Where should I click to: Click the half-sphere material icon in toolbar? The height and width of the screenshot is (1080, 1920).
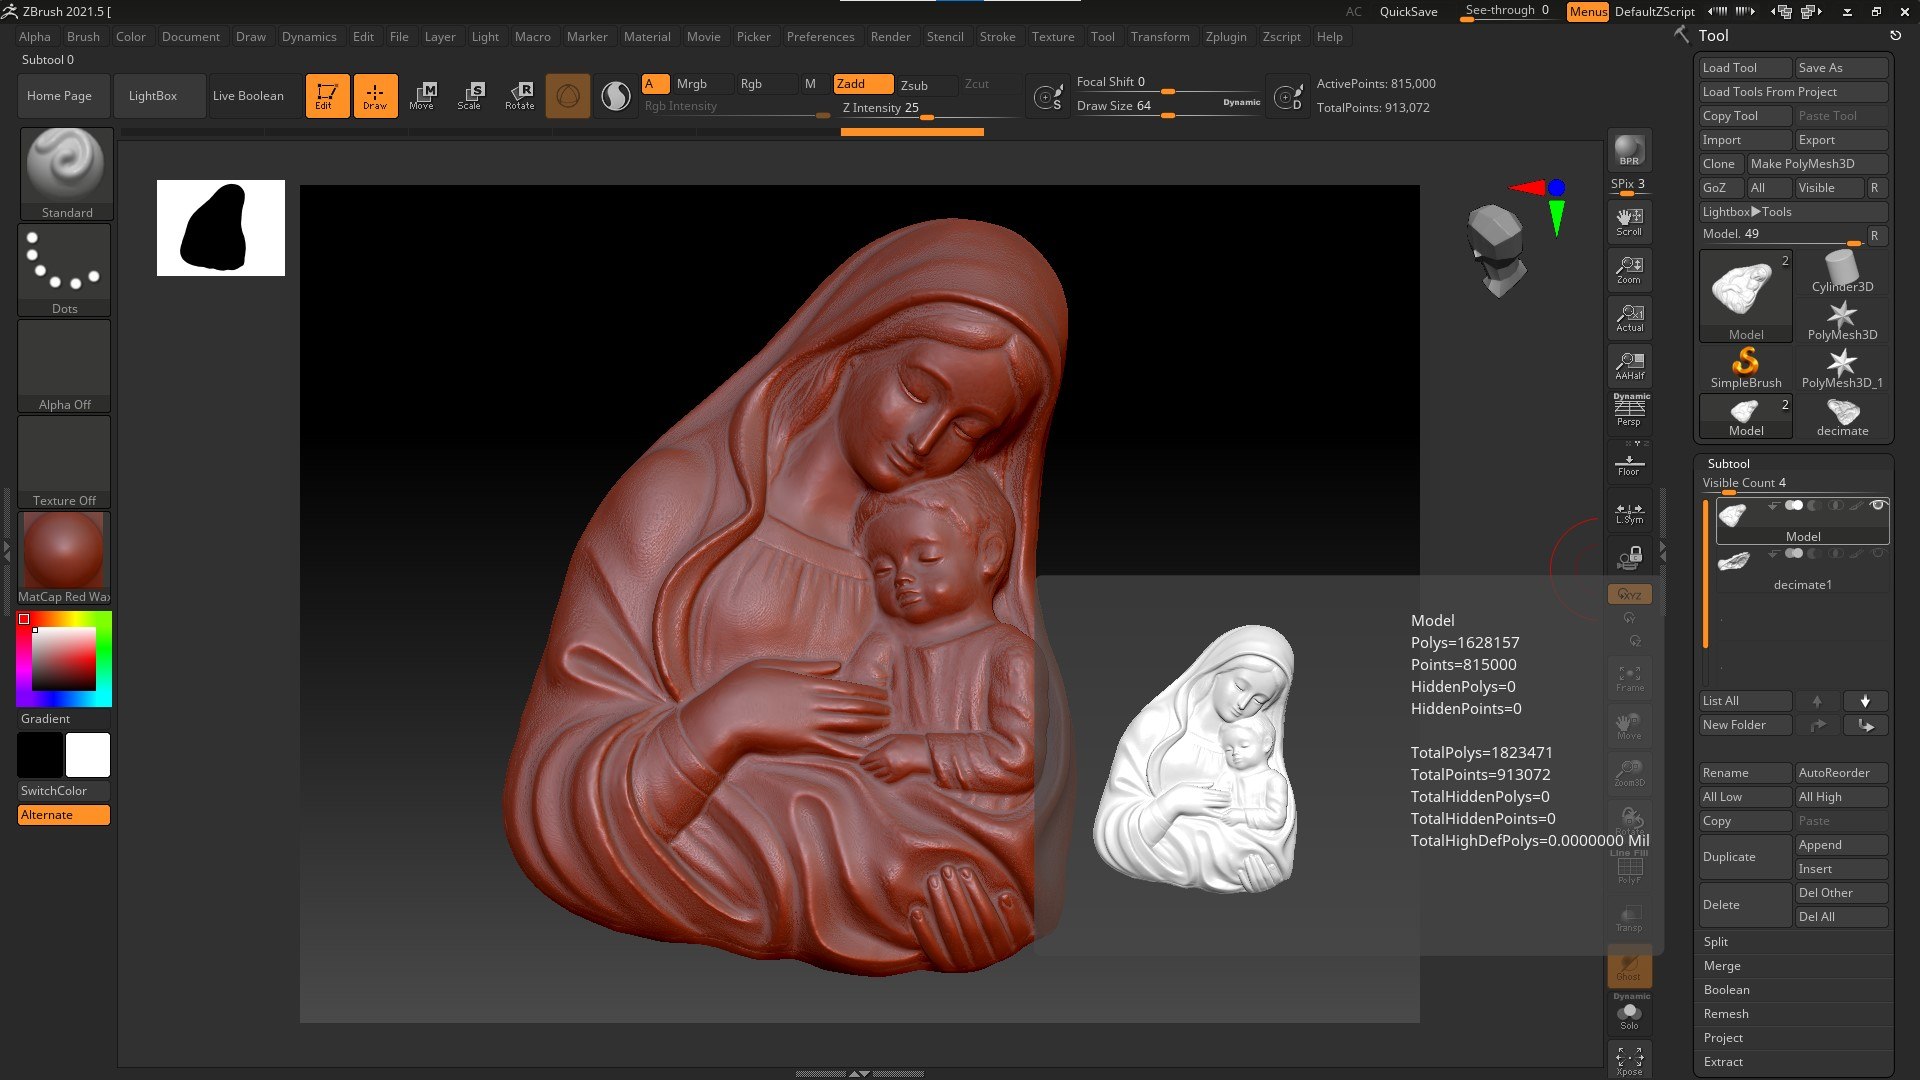616,96
